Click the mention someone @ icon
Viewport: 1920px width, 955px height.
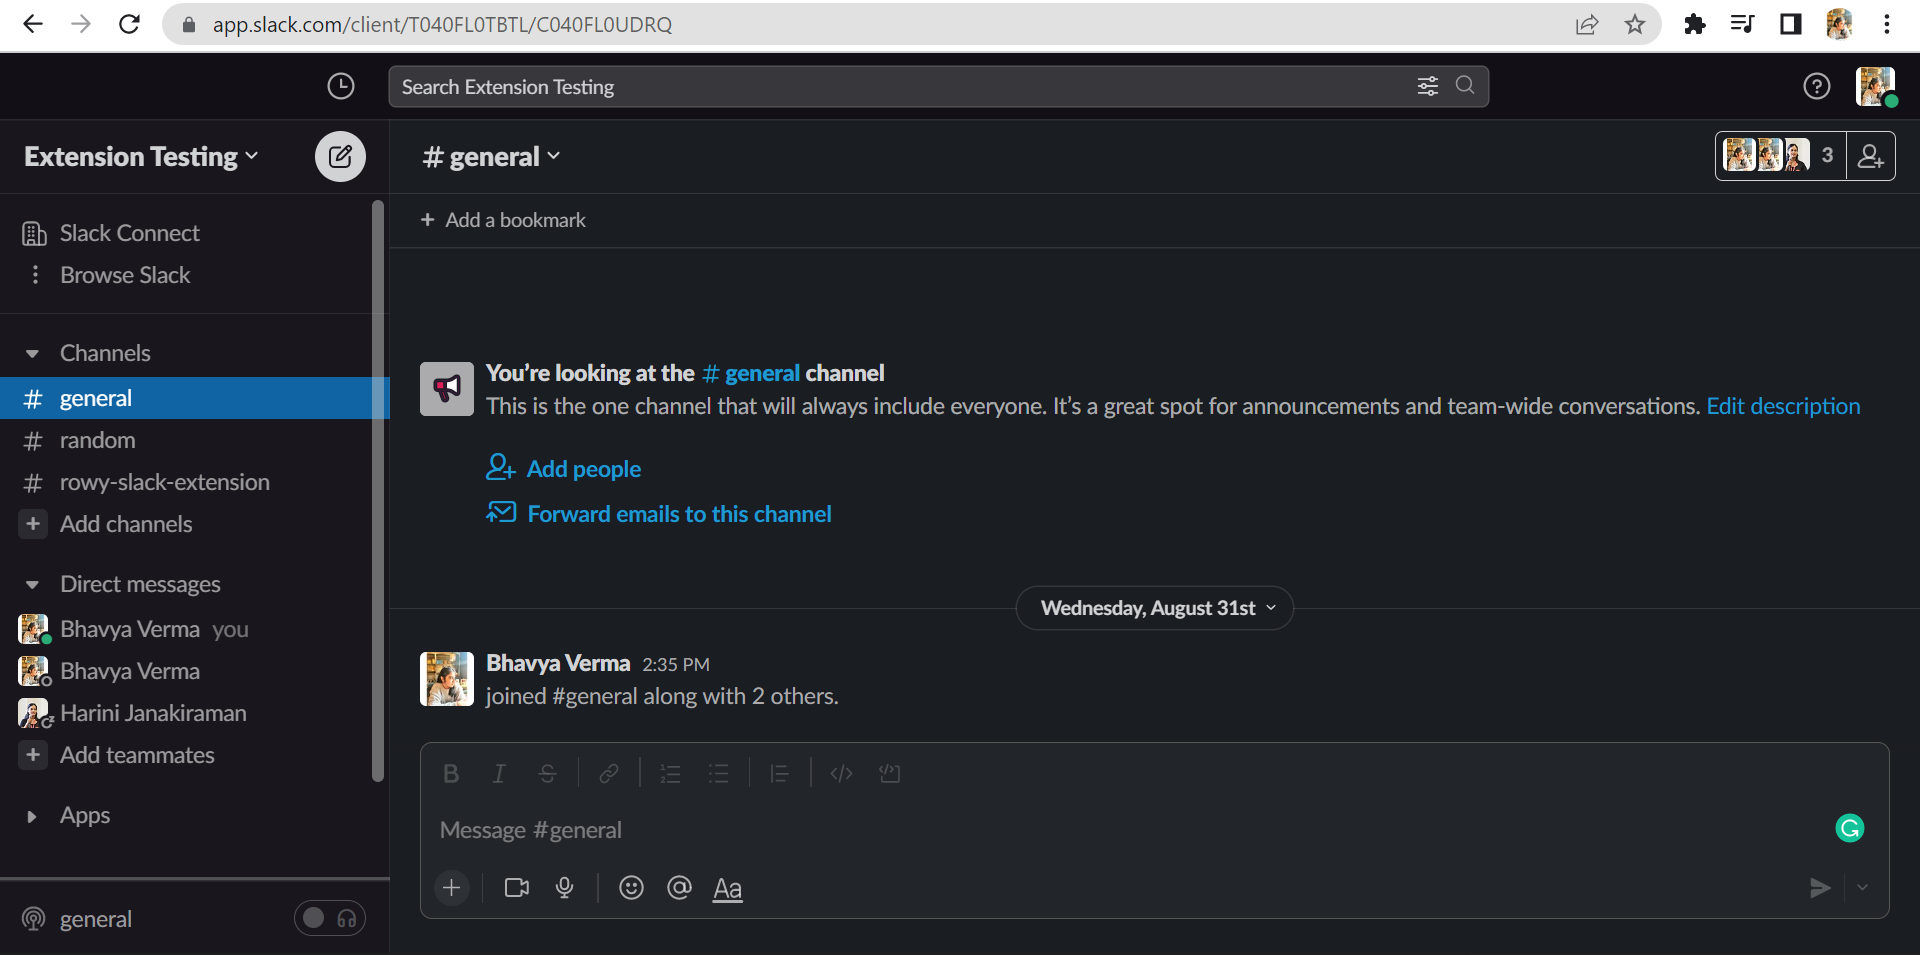point(679,888)
